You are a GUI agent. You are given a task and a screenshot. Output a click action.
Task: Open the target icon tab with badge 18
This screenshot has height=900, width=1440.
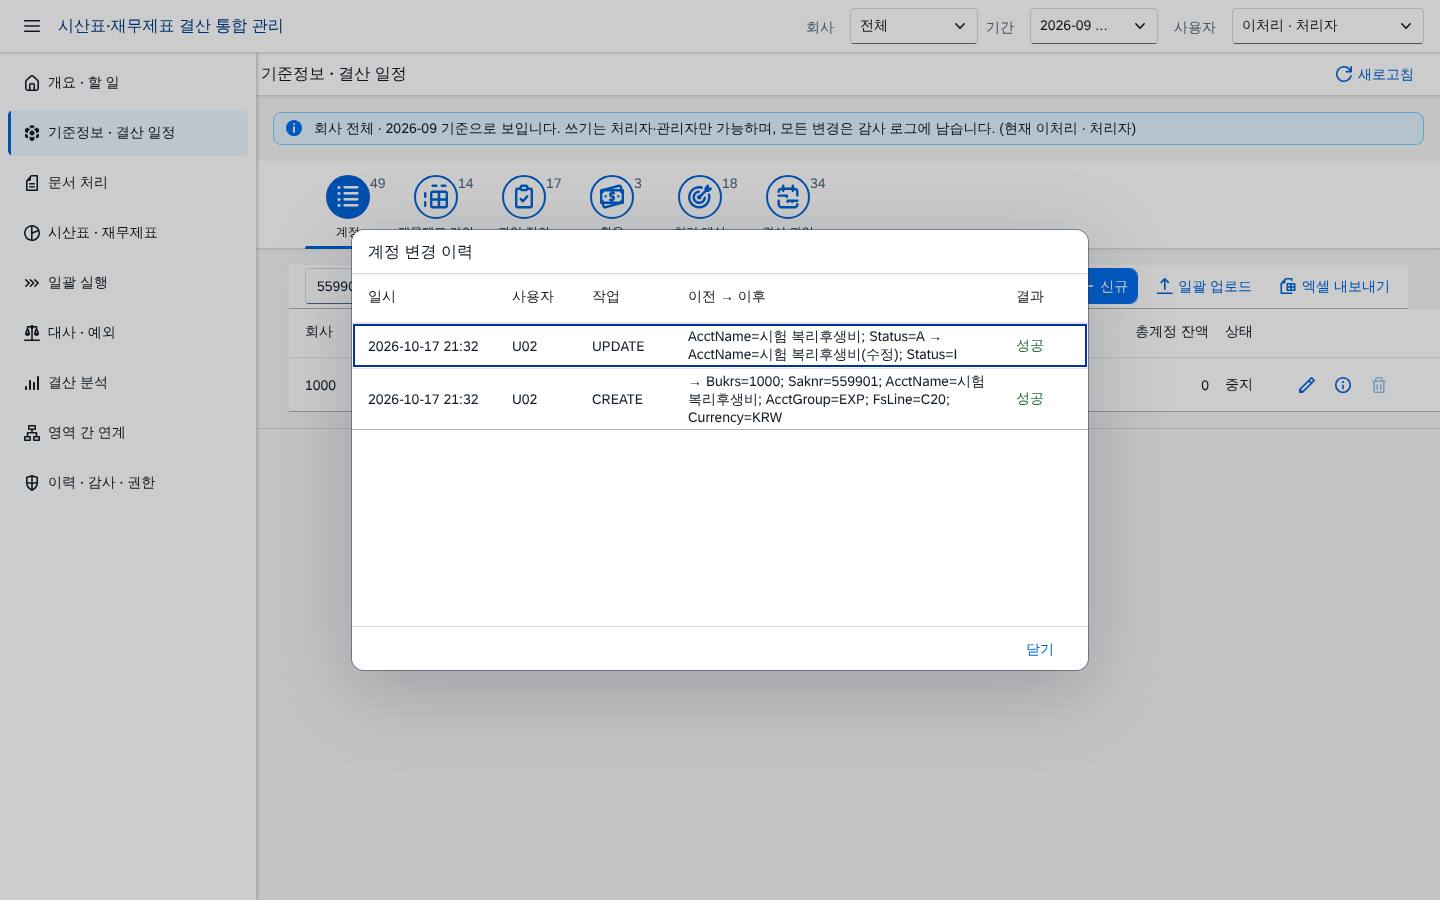[700, 197]
